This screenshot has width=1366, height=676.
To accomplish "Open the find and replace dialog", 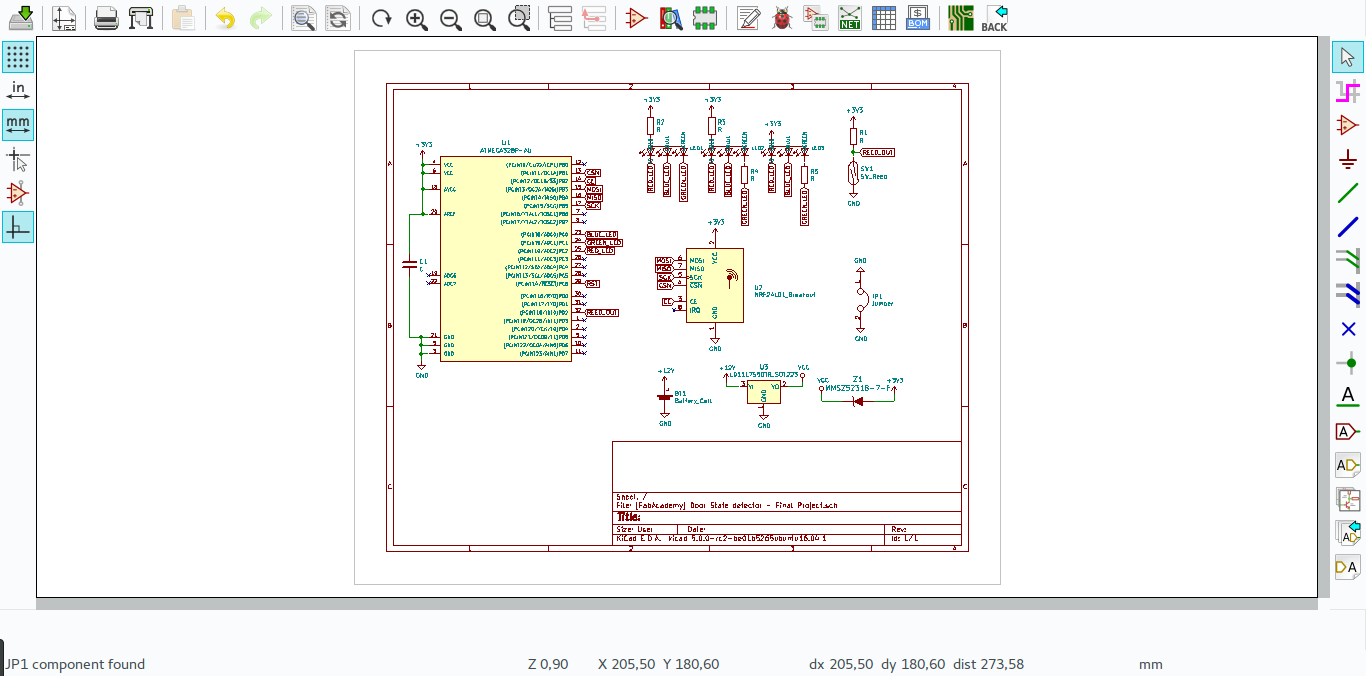I will [x=337, y=17].
